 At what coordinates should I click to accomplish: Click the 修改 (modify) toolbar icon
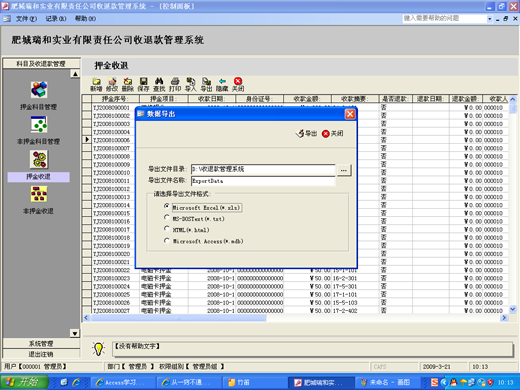tap(112, 85)
